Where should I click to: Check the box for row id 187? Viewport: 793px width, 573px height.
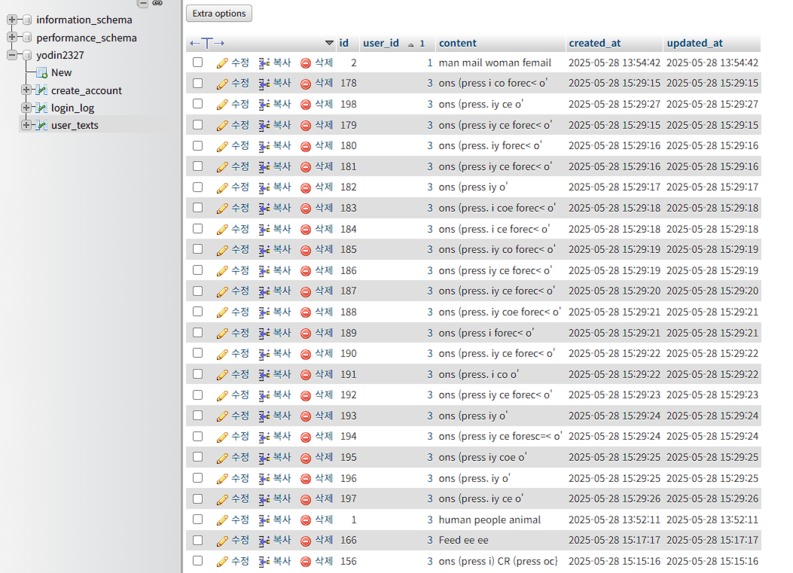(x=198, y=291)
